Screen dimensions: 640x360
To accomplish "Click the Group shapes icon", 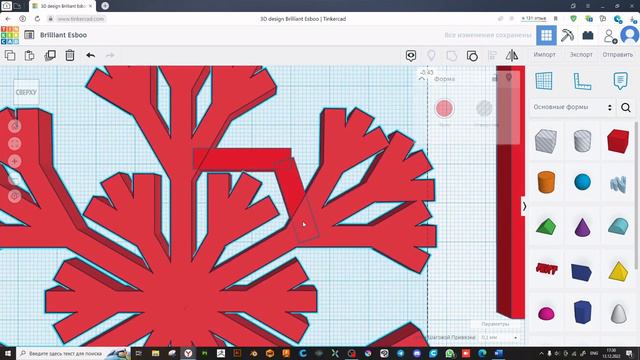I will coord(452,56).
